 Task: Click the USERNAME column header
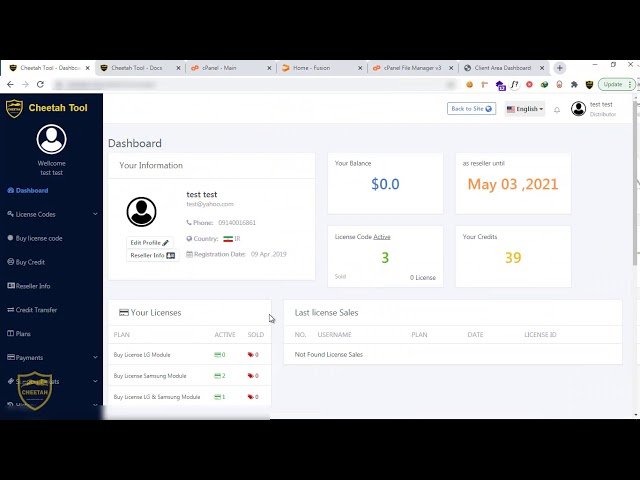tap(334, 335)
